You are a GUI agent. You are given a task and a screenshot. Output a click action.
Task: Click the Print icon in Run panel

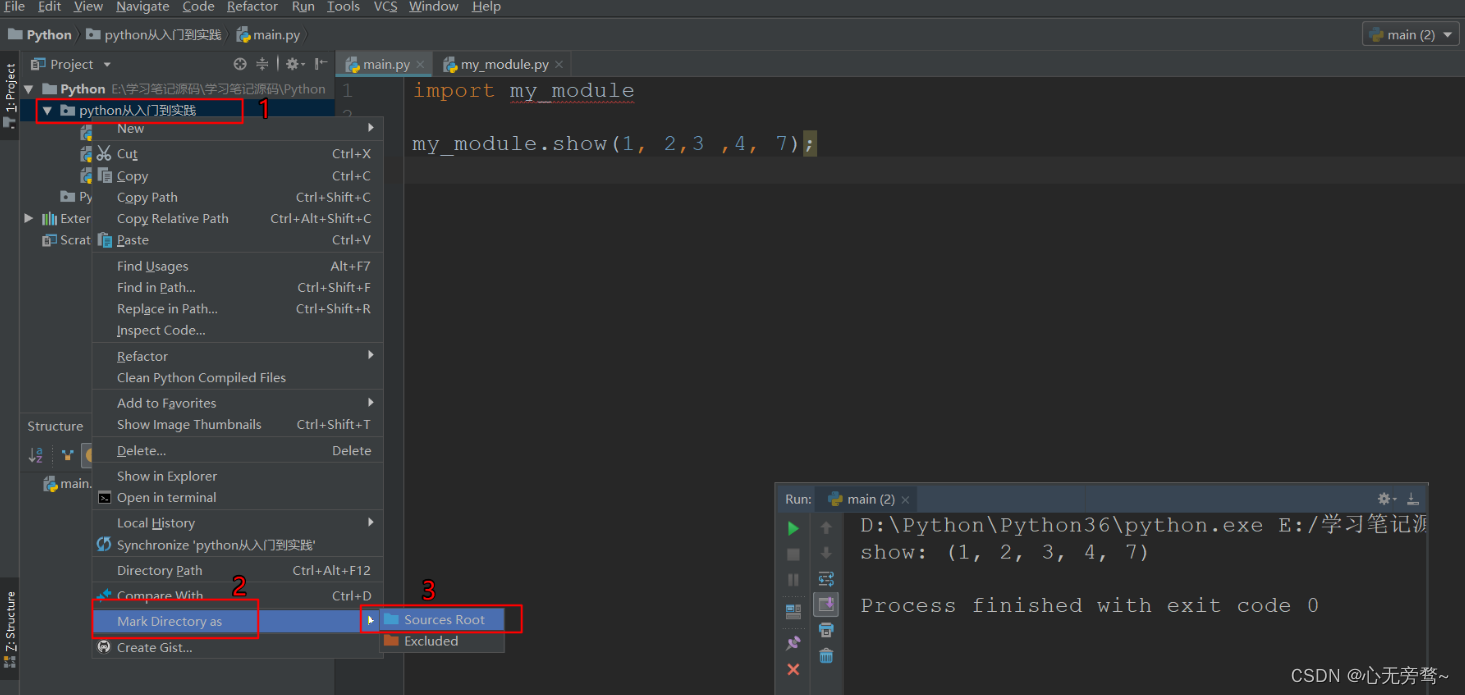826,630
